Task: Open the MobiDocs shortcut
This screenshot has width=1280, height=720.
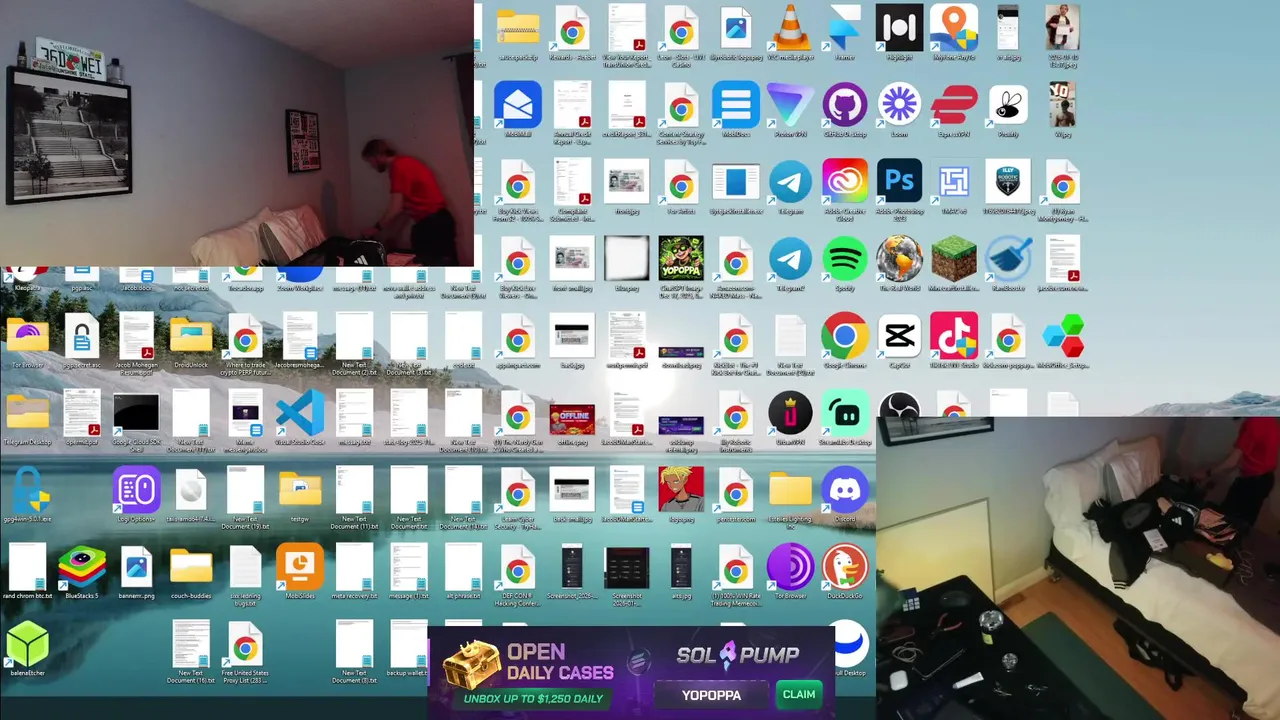Action: tap(736, 105)
